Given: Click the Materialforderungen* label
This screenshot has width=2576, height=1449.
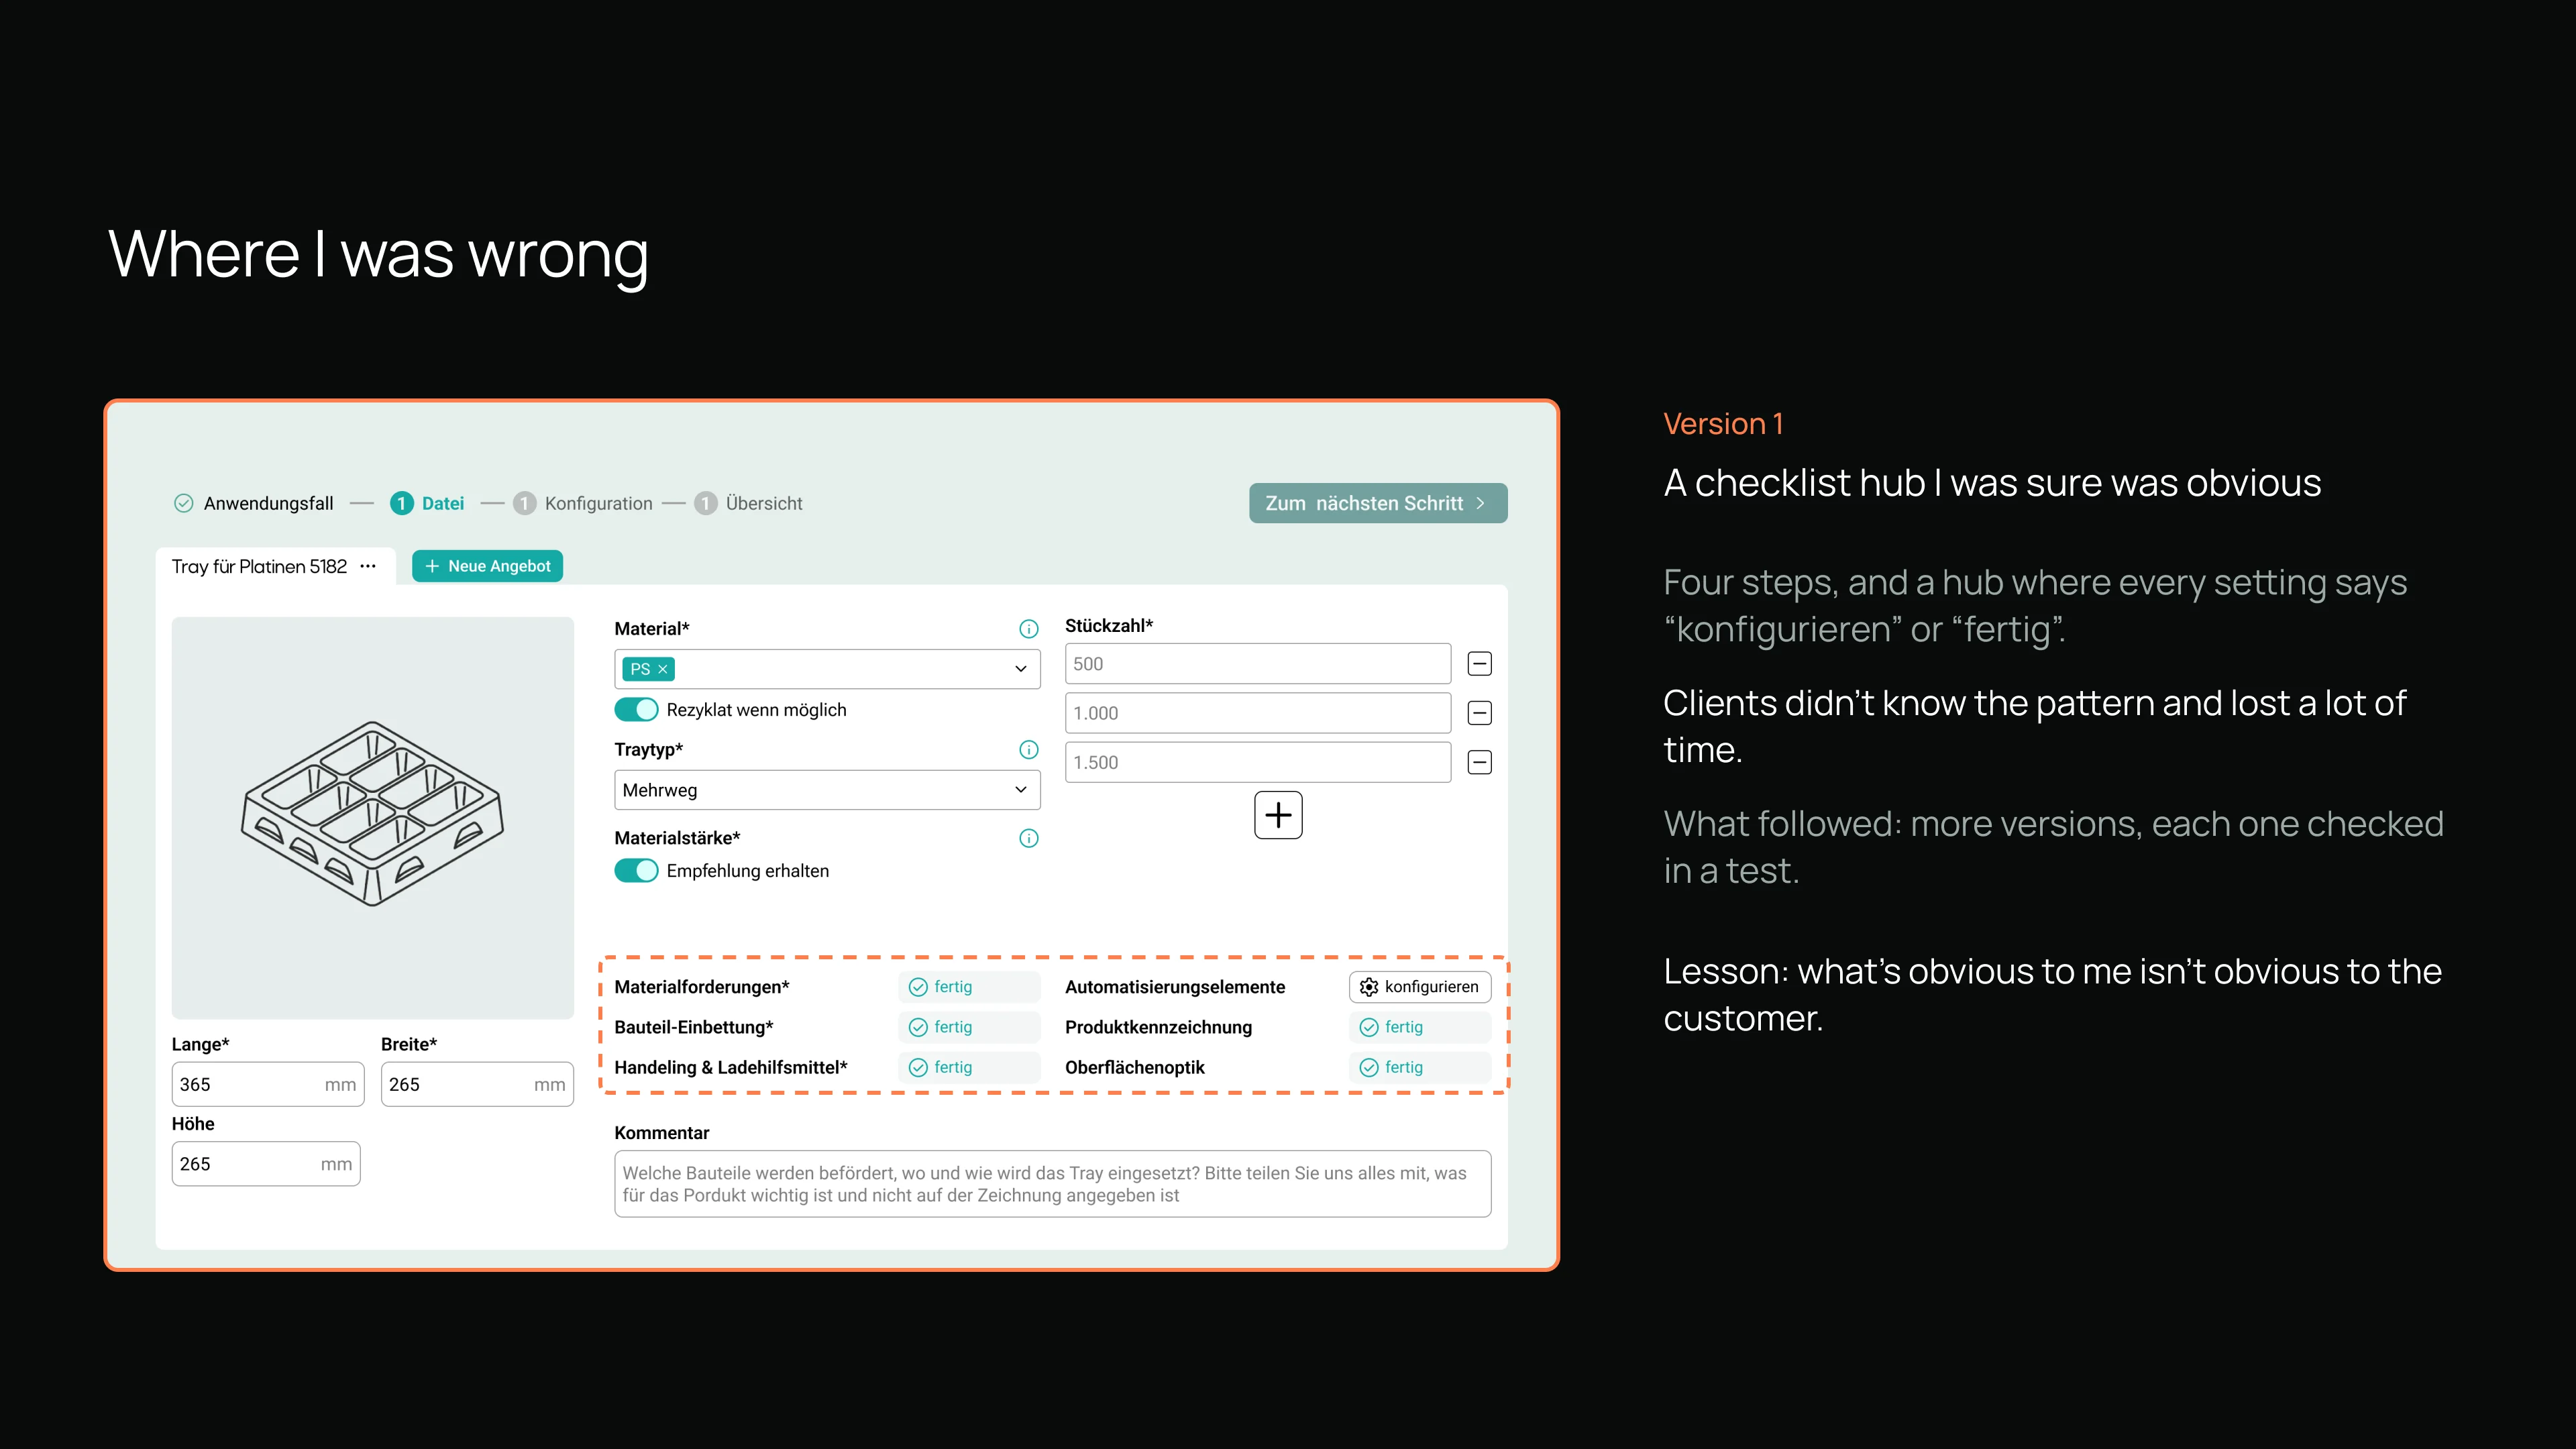Looking at the screenshot, I should [702, 987].
